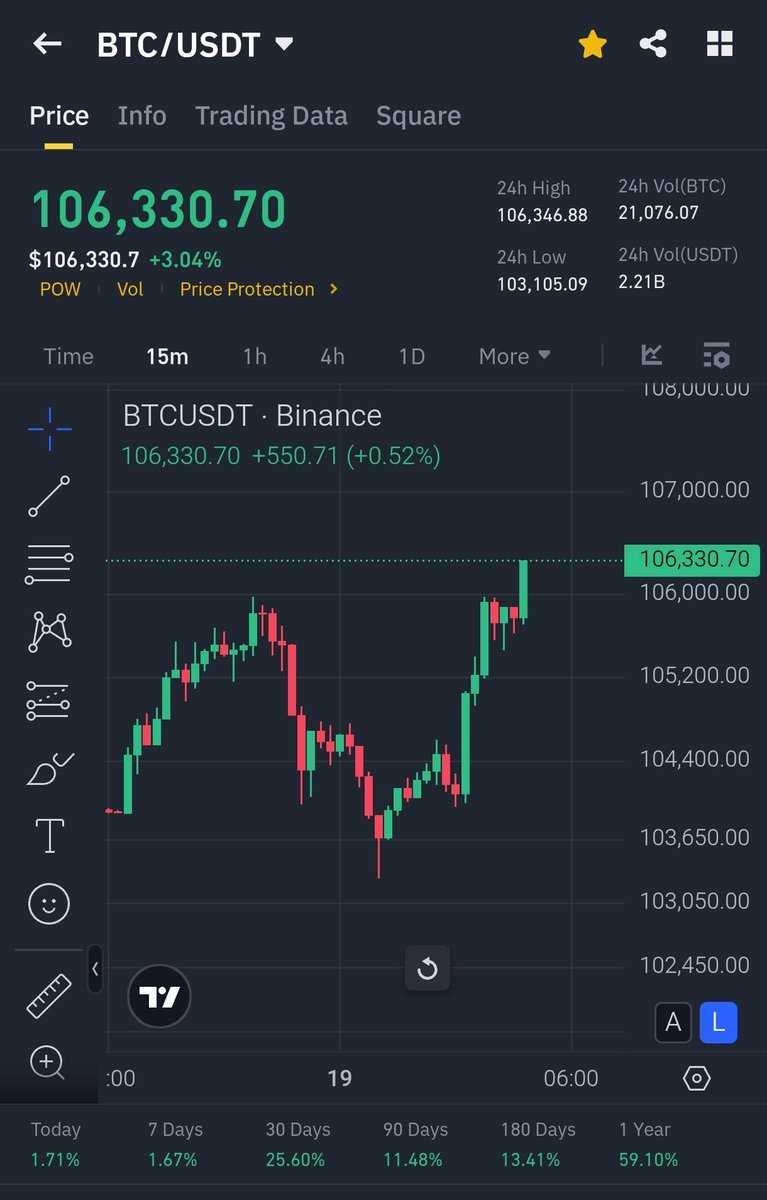Select the 4h interval
Image resolution: width=767 pixels, height=1200 pixels.
click(332, 356)
